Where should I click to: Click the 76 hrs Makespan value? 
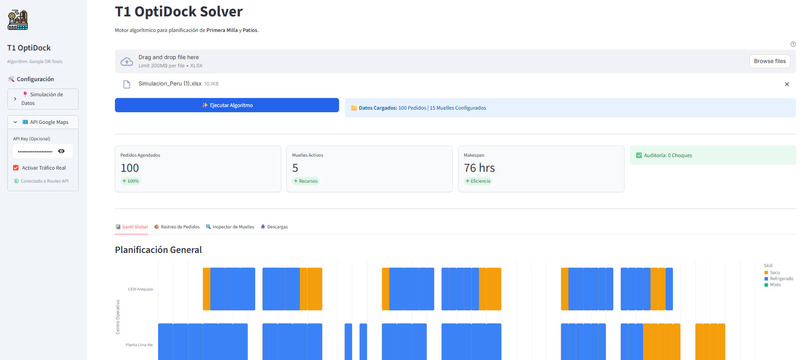tap(479, 168)
